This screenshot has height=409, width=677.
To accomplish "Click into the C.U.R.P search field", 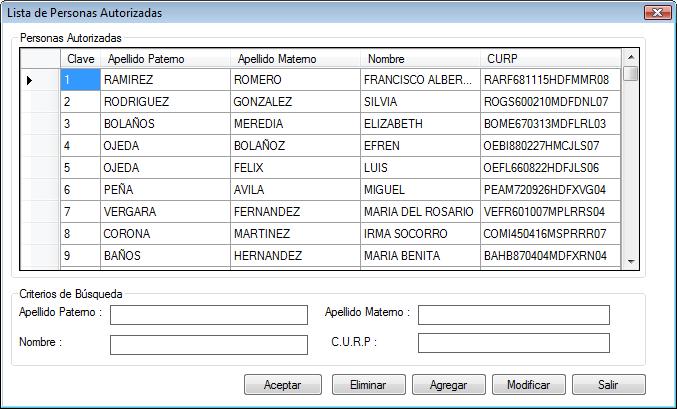I will (513, 344).
